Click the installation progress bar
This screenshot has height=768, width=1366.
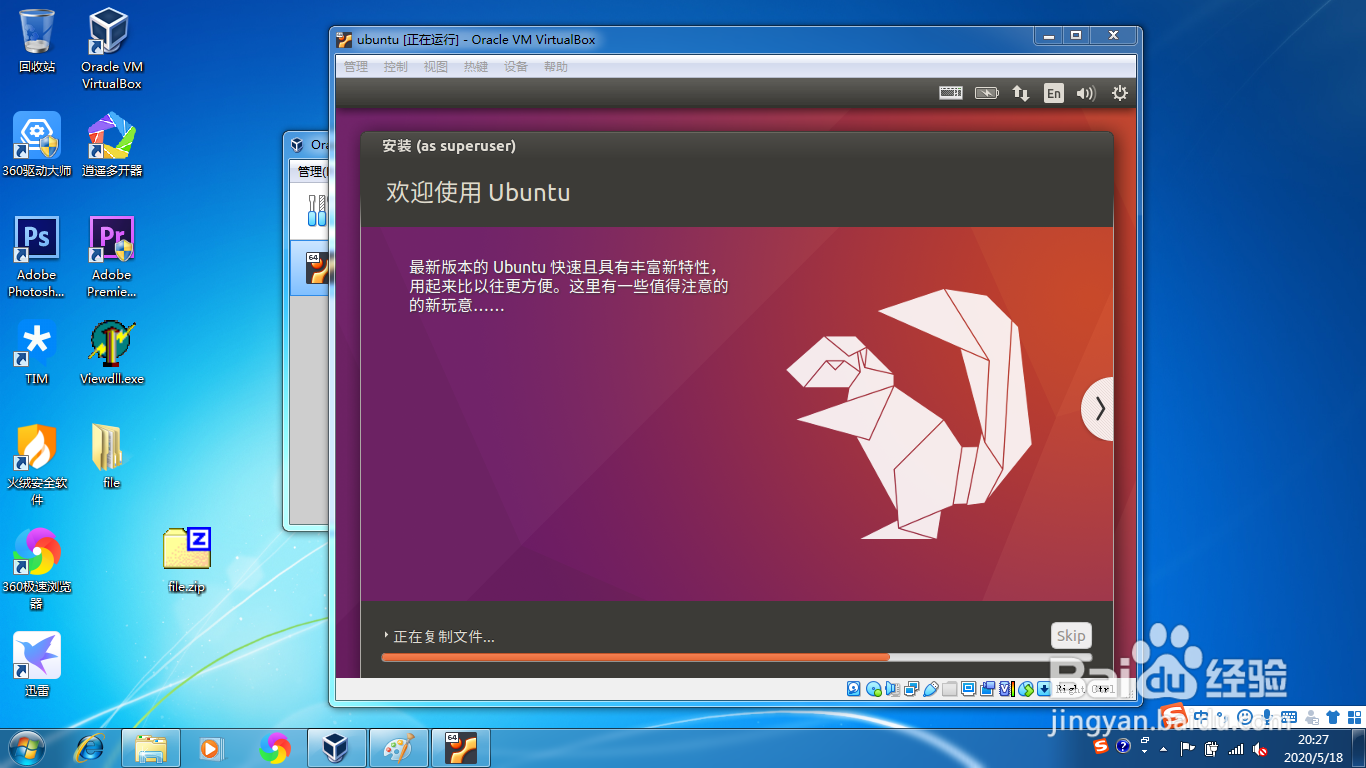click(x=736, y=657)
